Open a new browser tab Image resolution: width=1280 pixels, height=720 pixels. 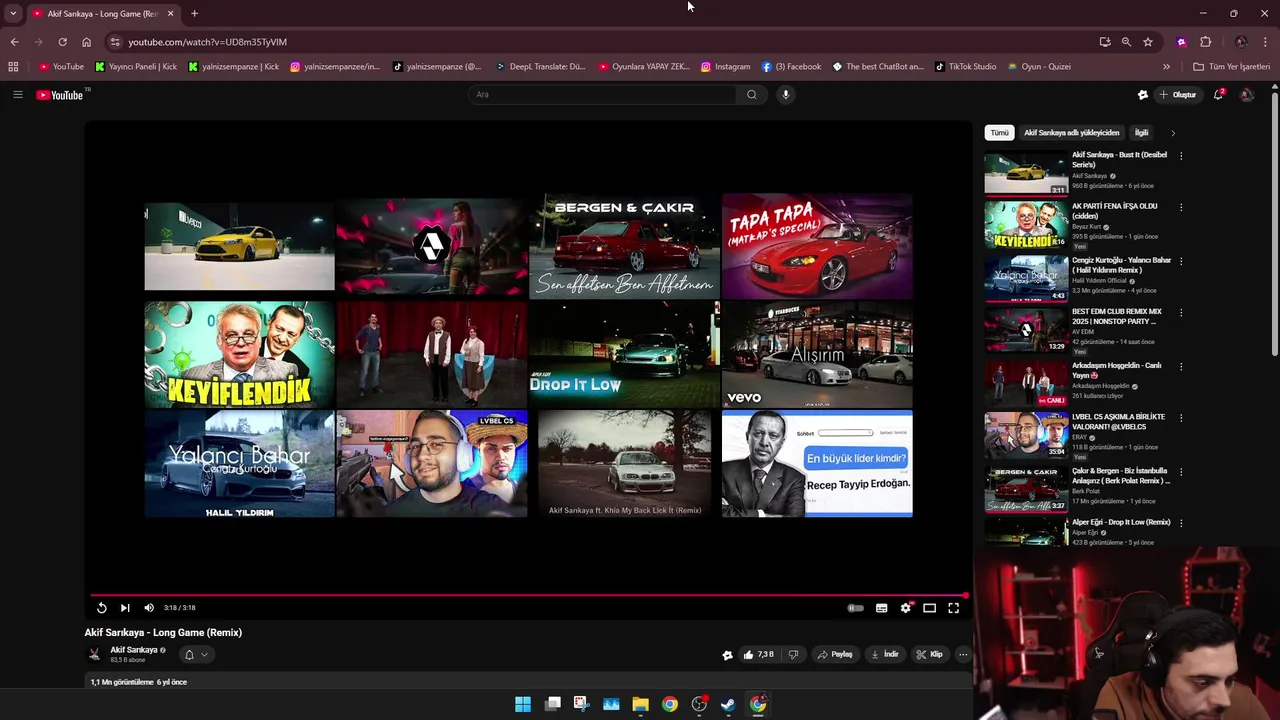click(x=194, y=14)
